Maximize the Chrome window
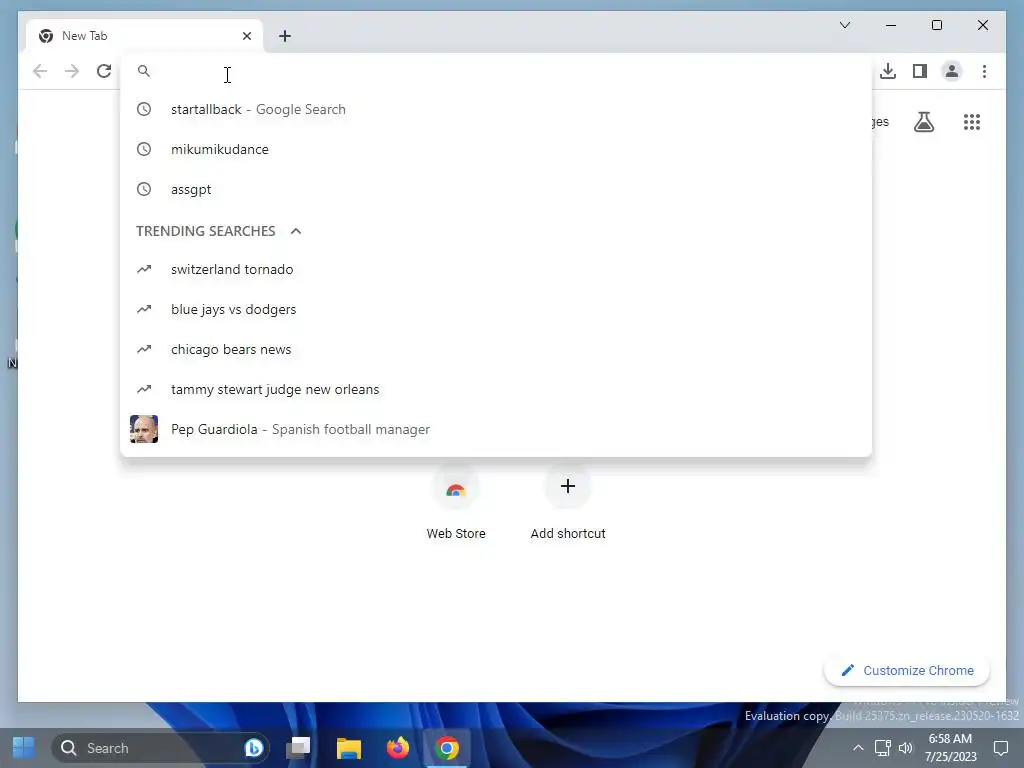Image resolution: width=1024 pixels, height=768 pixels. coord(936,25)
